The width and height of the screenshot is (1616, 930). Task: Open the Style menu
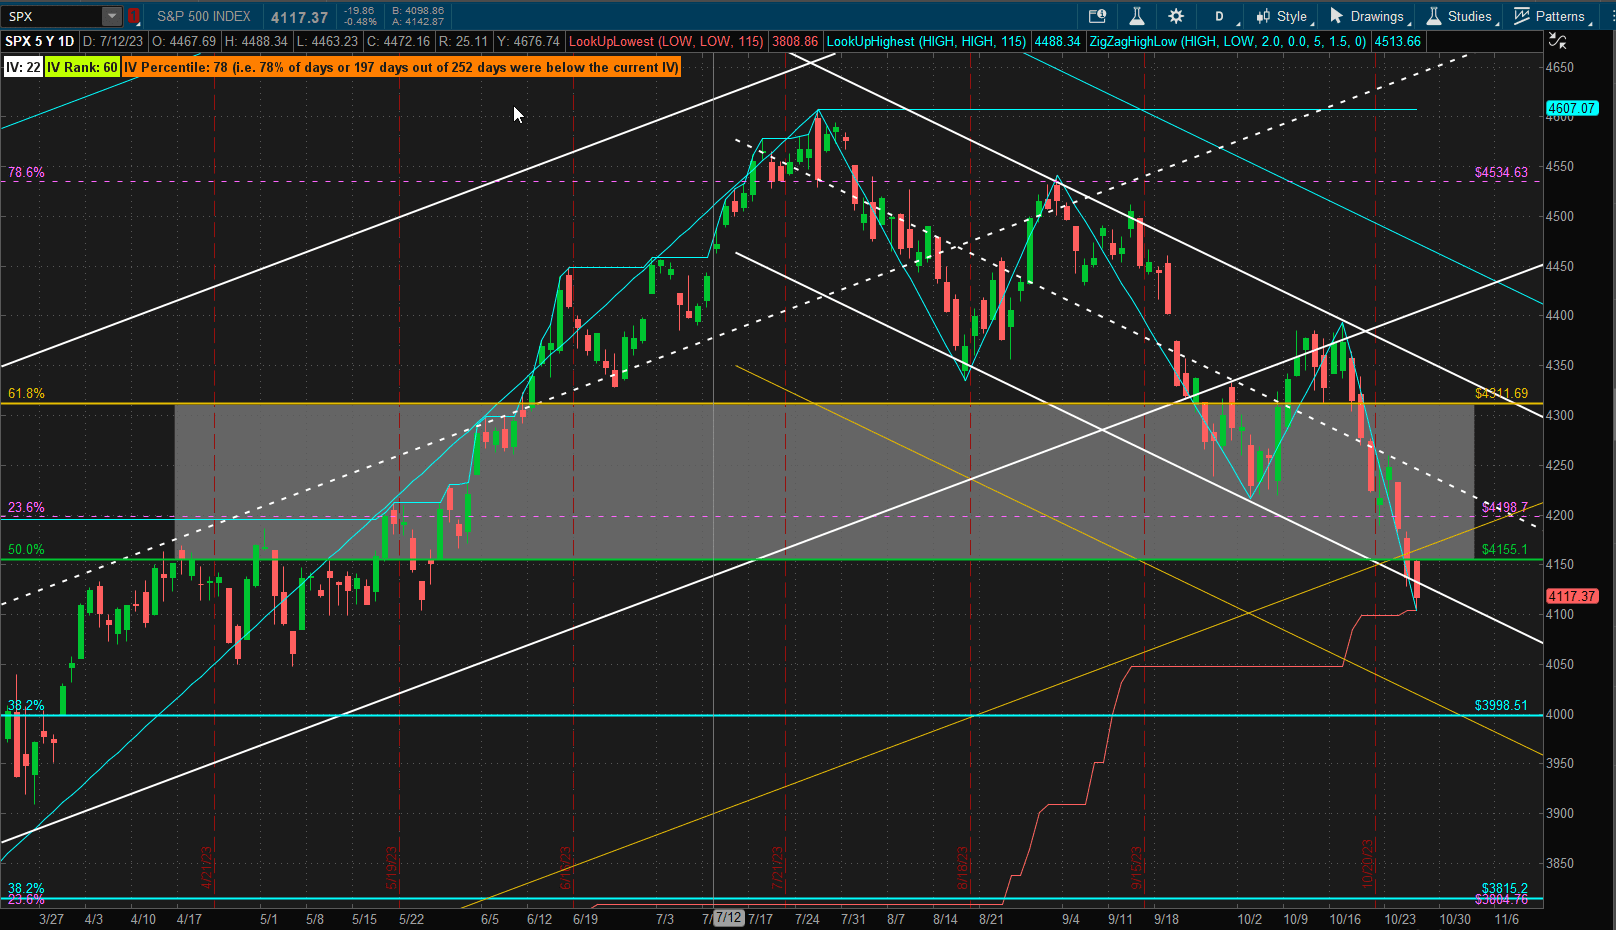tap(1282, 16)
